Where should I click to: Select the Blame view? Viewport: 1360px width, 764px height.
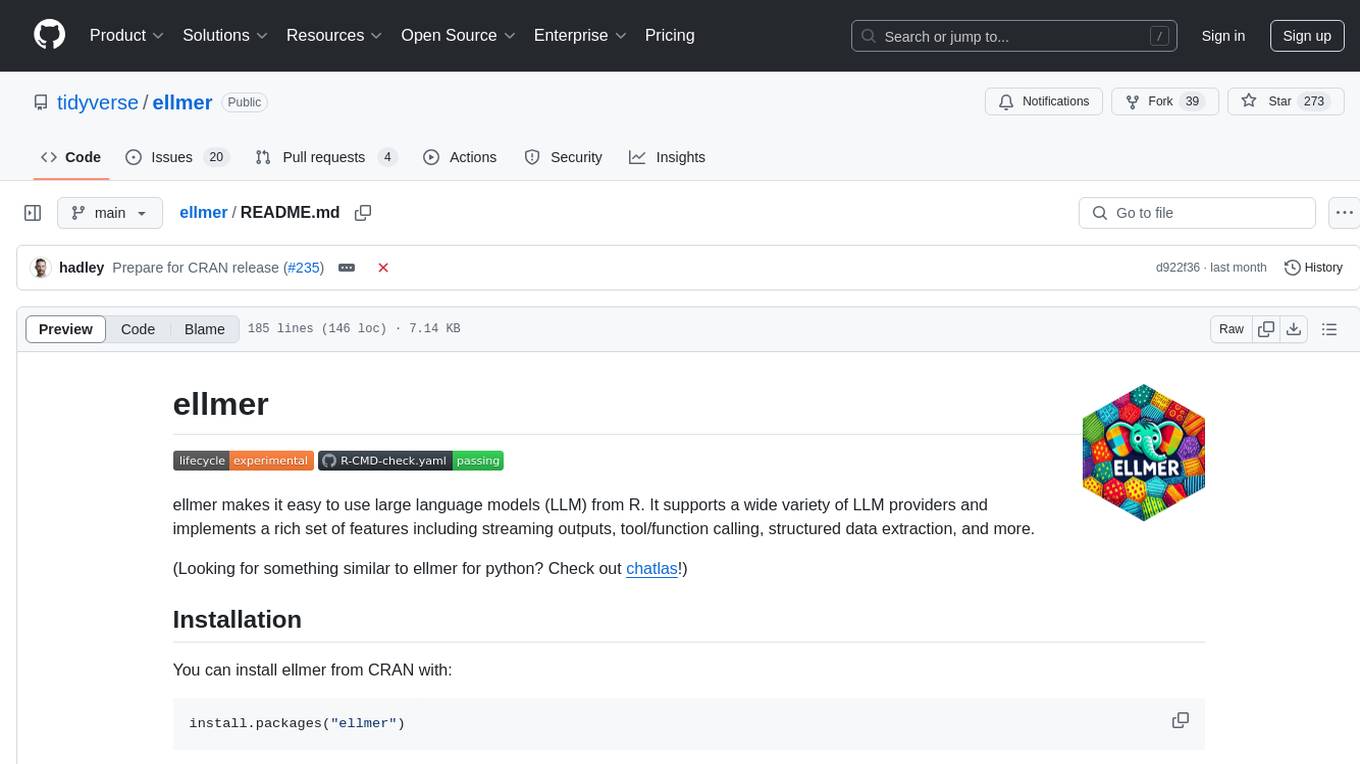coord(204,329)
